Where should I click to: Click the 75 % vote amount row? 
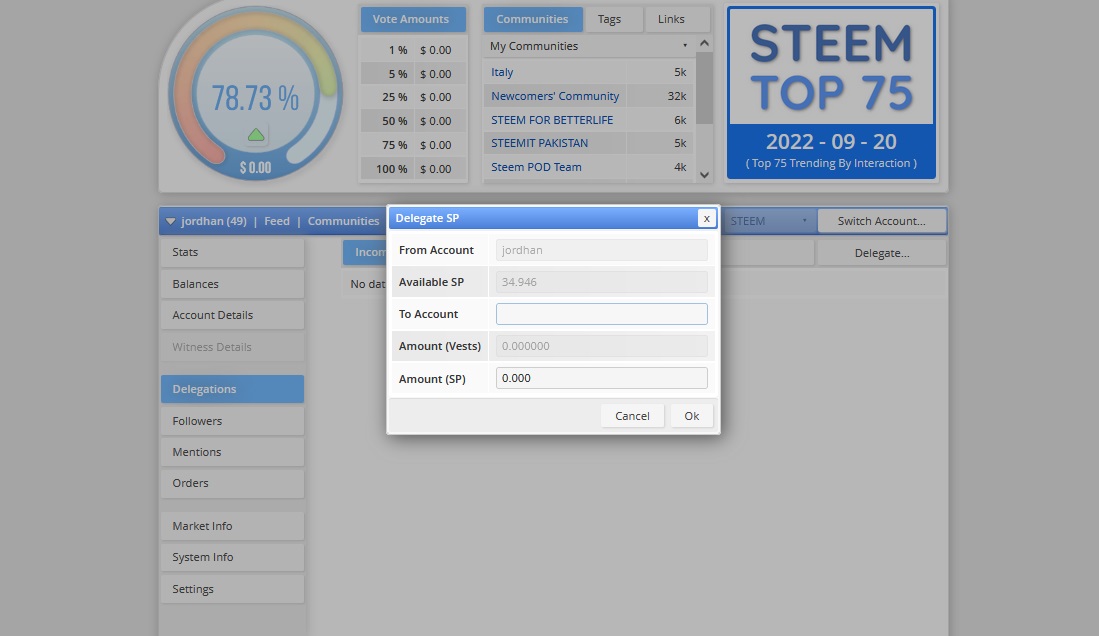coord(413,145)
